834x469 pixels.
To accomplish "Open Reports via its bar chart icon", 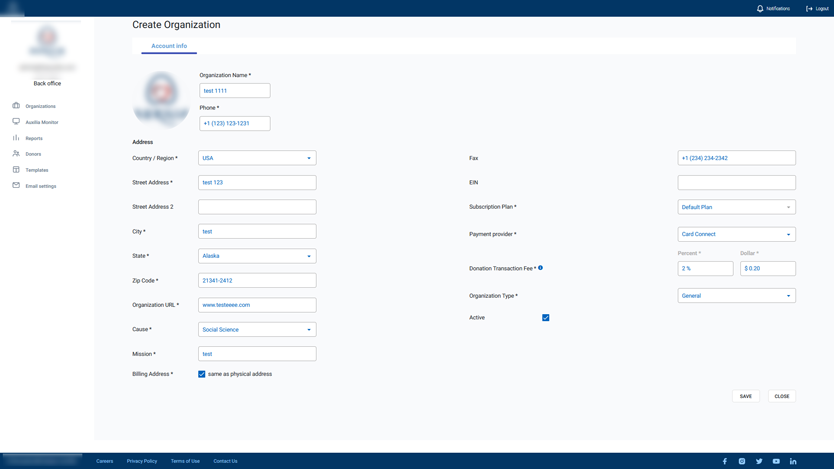I will click(16, 138).
